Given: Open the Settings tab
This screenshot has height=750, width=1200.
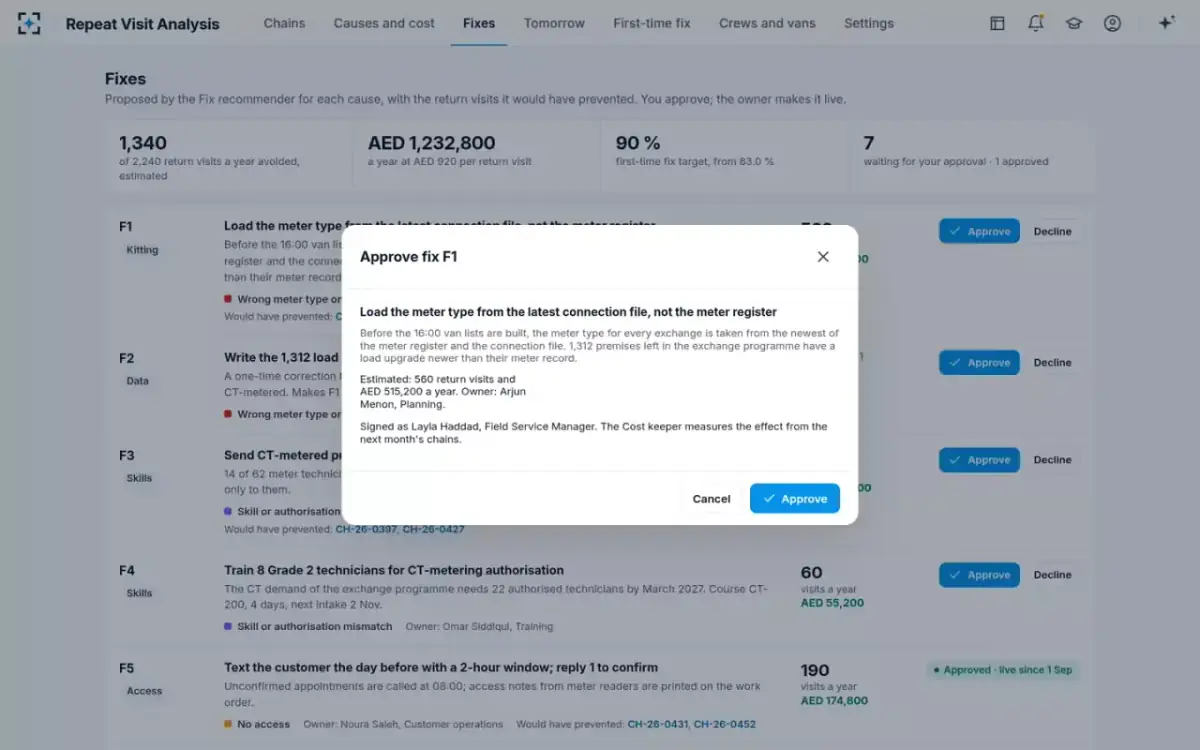Looking at the screenshot, I should (869, 23).
